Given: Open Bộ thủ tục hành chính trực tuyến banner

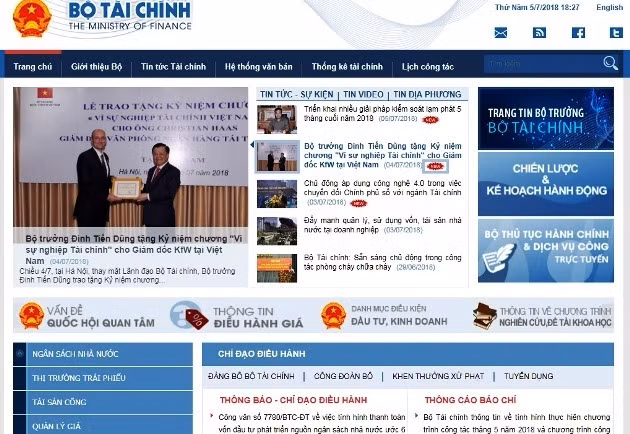Looking at the screenshot, I should coord(546,251).
